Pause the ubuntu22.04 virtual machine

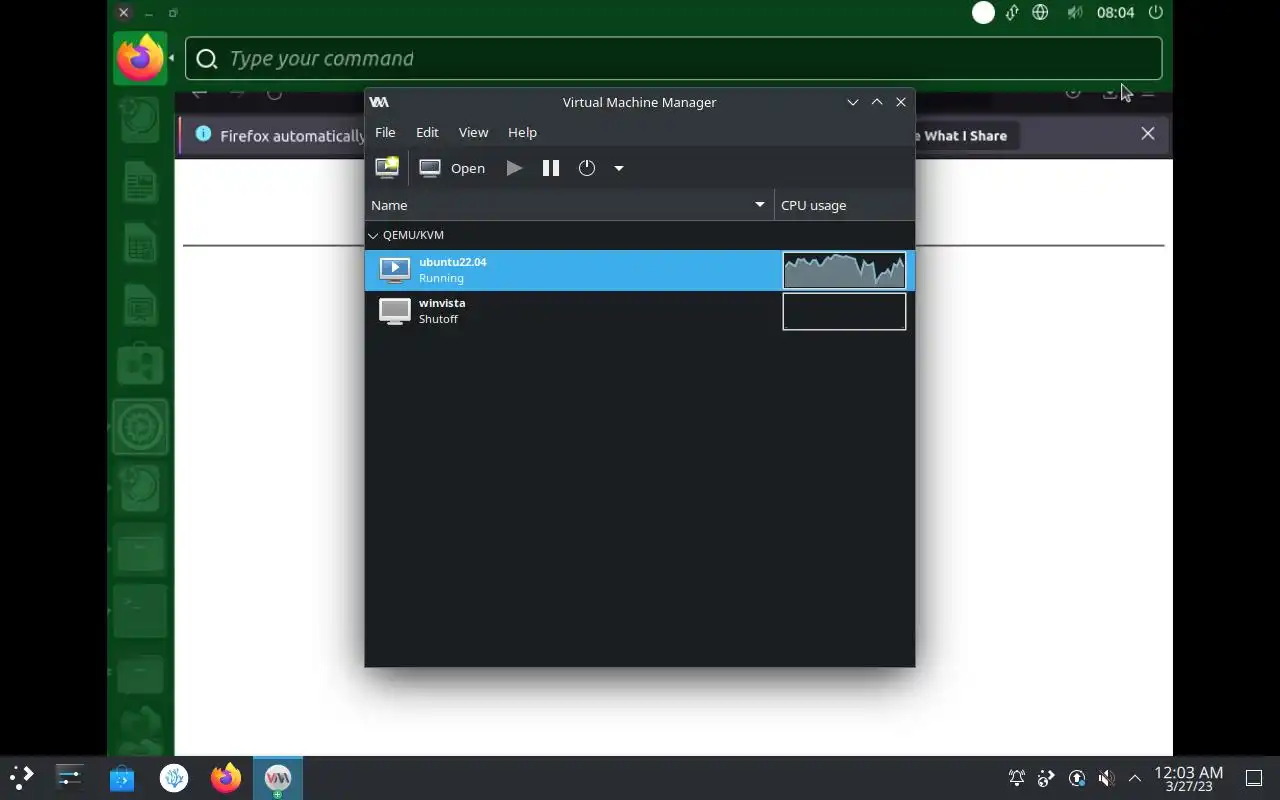click(x=551, y=168)
